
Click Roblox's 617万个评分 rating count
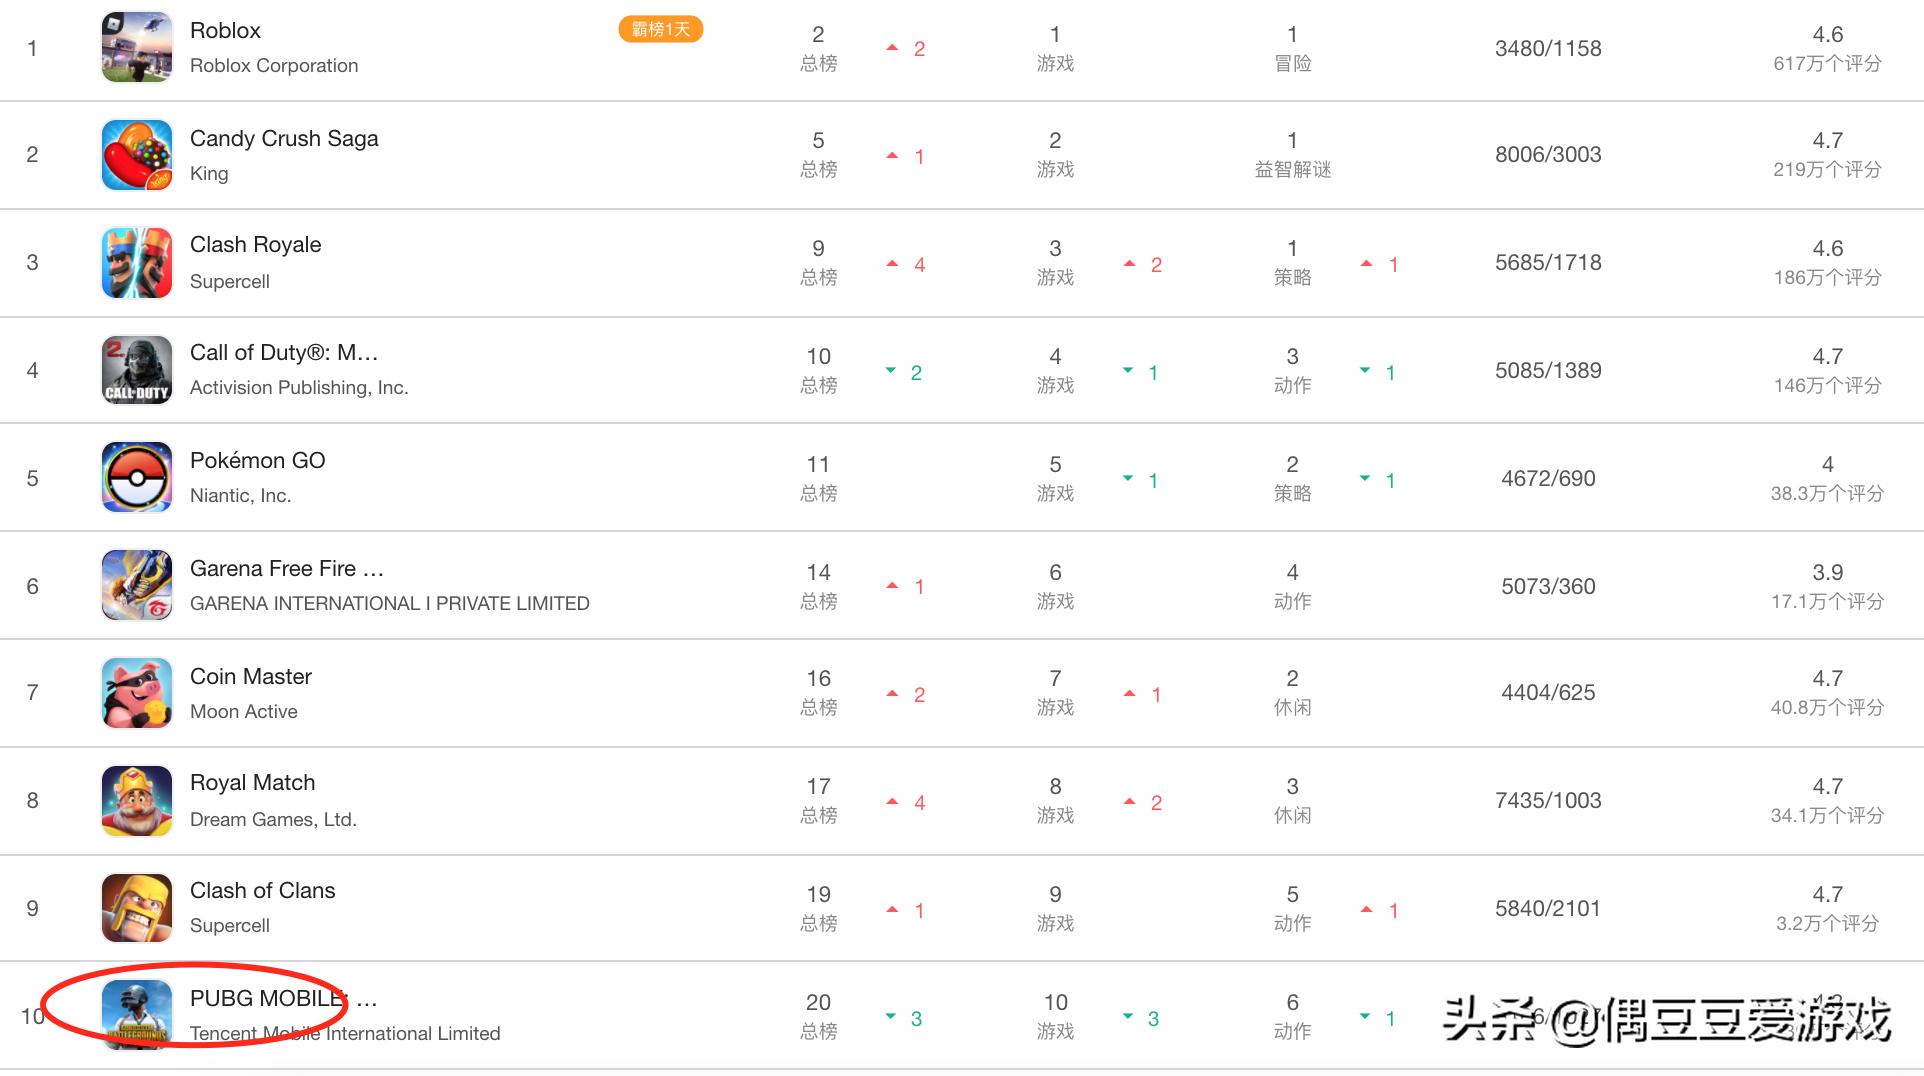[x=1827, y=63]
